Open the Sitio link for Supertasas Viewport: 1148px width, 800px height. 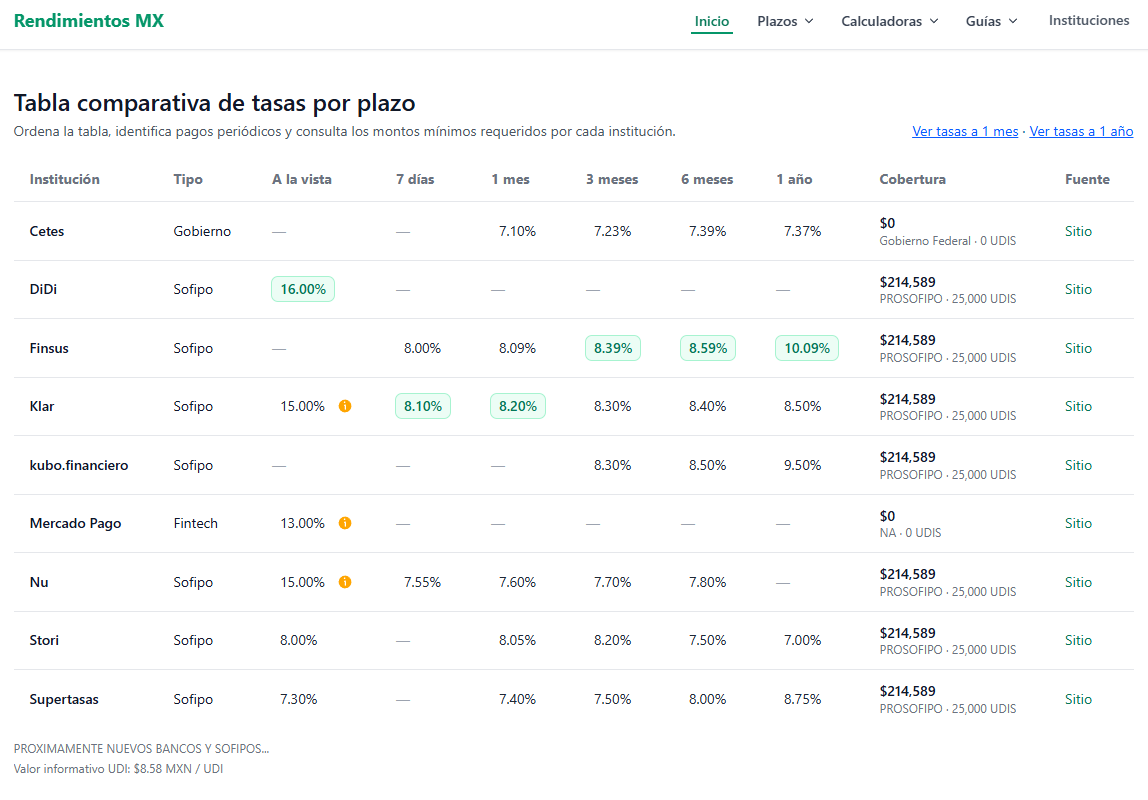point(1078,699)
